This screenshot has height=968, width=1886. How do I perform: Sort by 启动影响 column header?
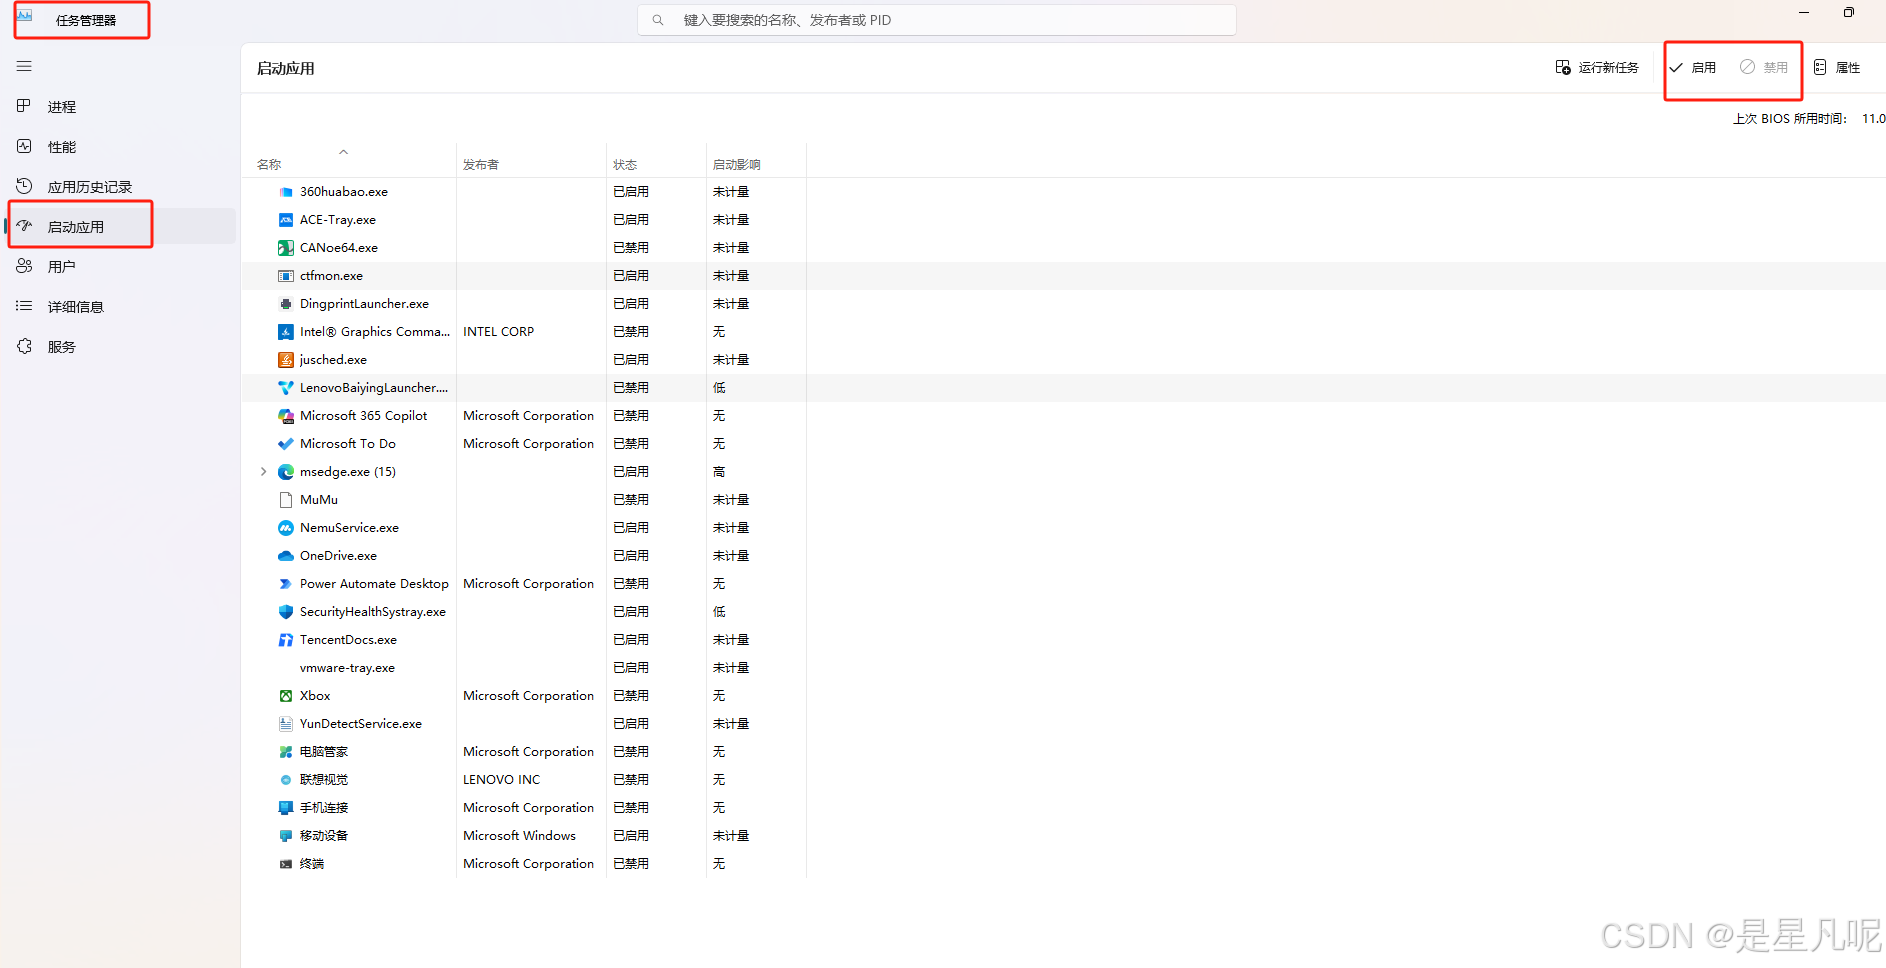coord(737,165)
